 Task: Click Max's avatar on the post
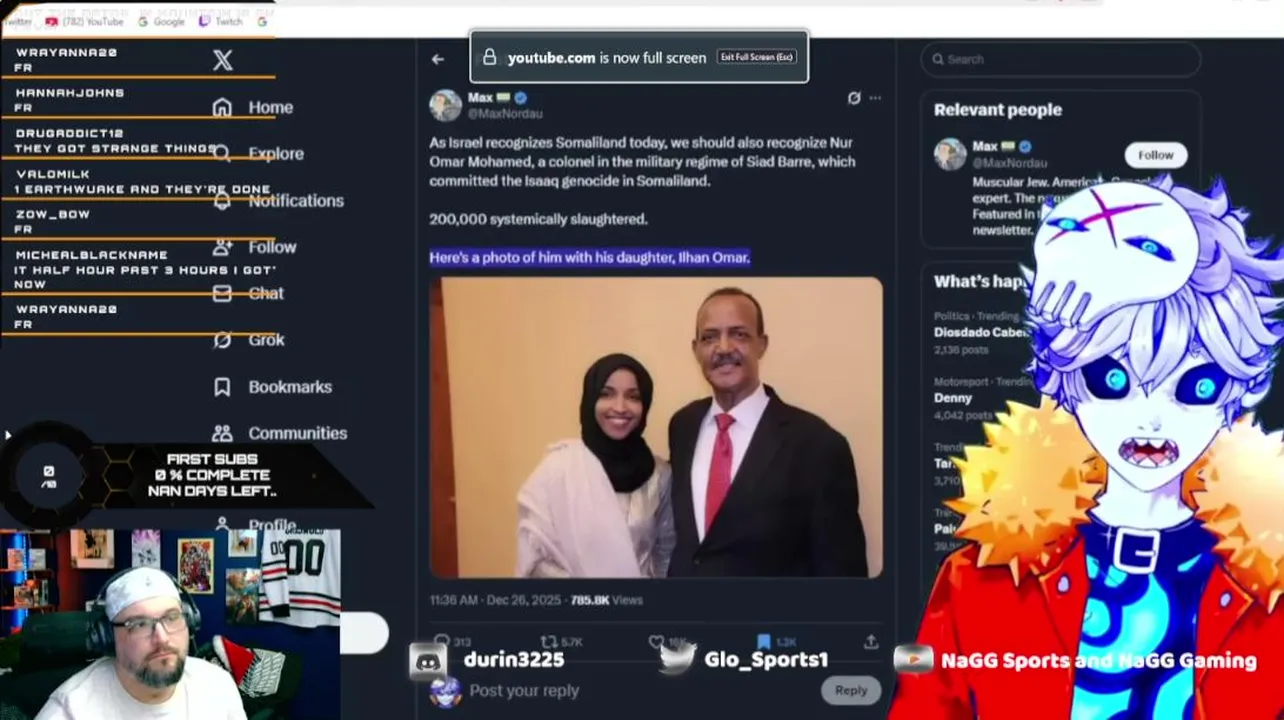(x=446, y=106)
